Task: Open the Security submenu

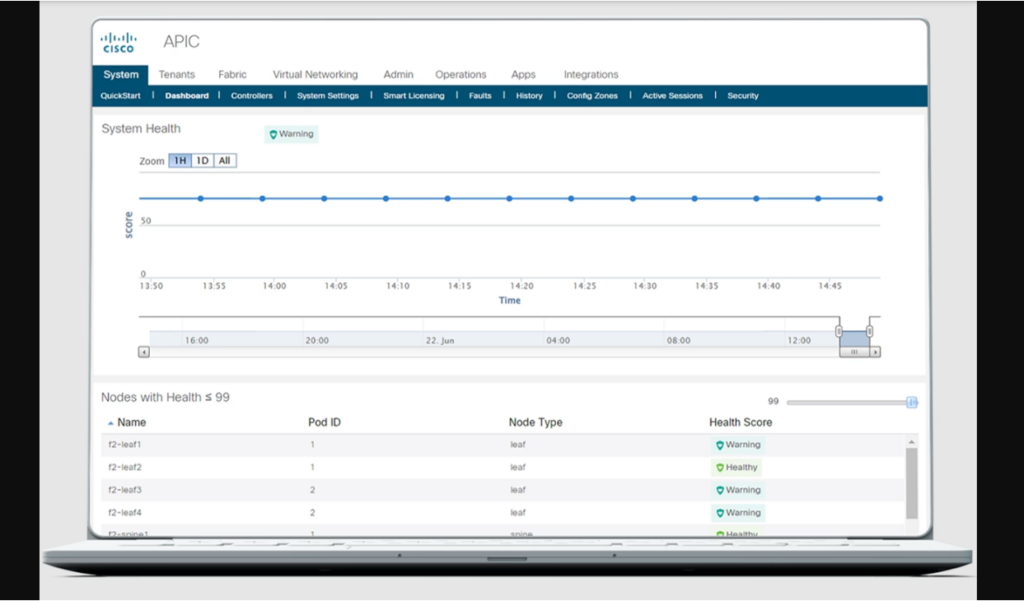Action: point(743,95)
